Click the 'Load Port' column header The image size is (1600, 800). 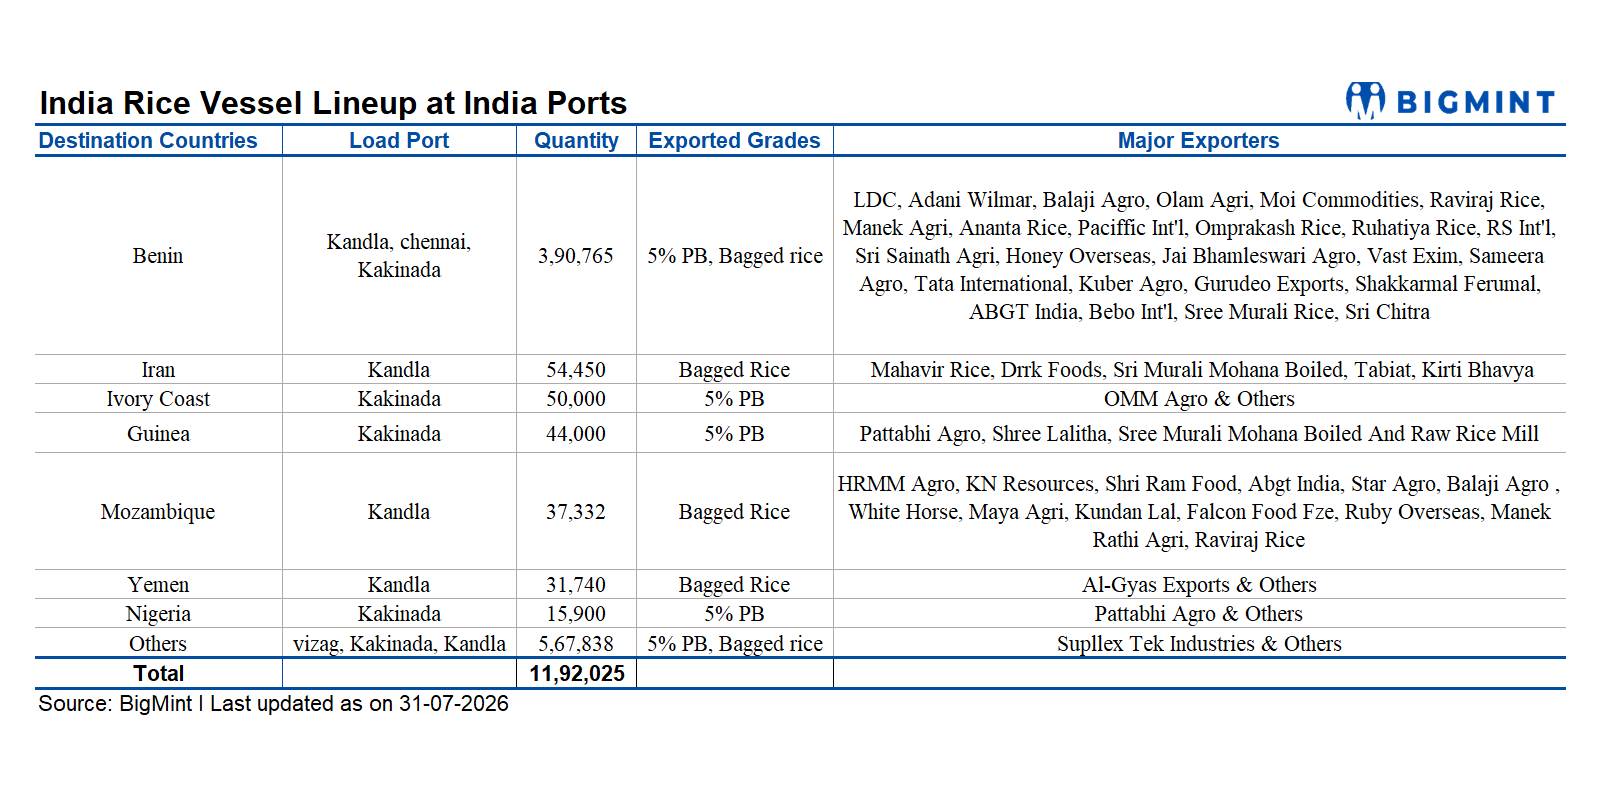click(399, 141)
